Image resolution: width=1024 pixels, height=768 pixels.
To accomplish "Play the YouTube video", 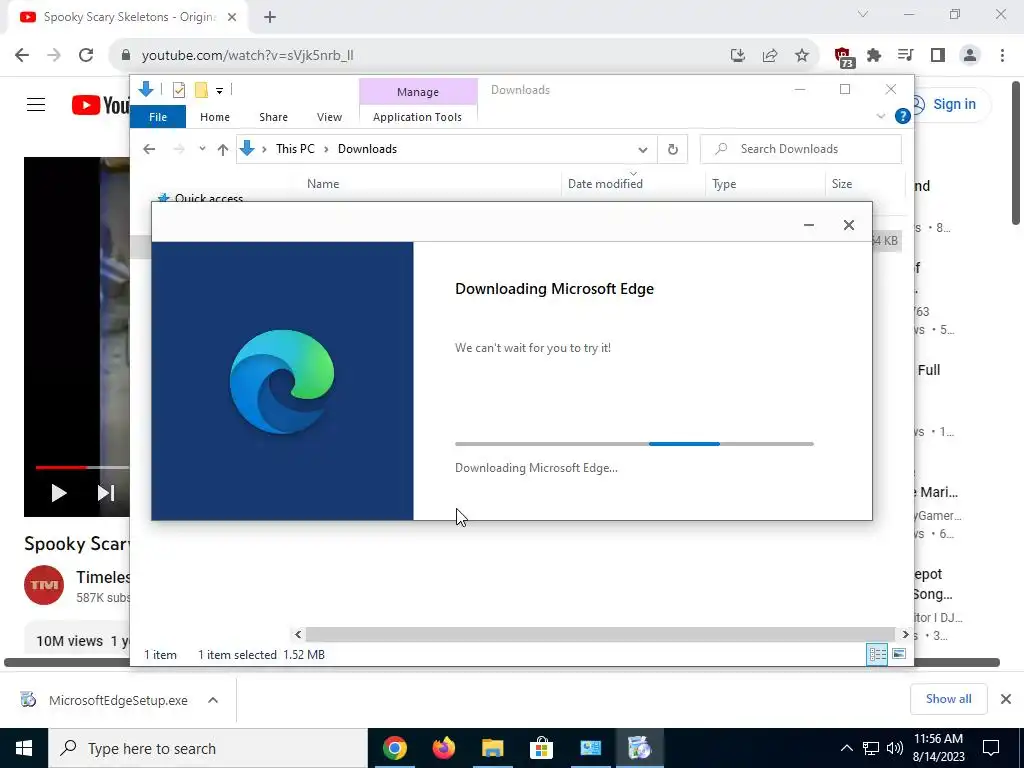I will (59, 493).
